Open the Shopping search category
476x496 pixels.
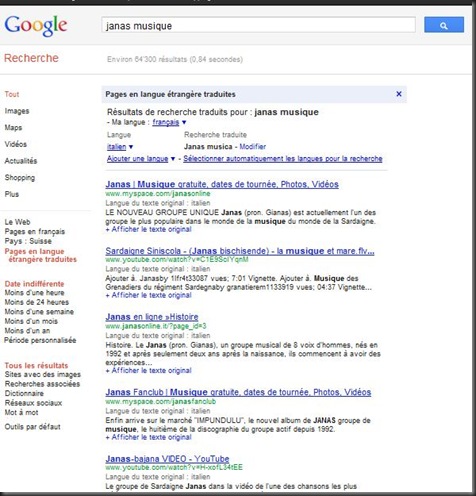point(20,178)
